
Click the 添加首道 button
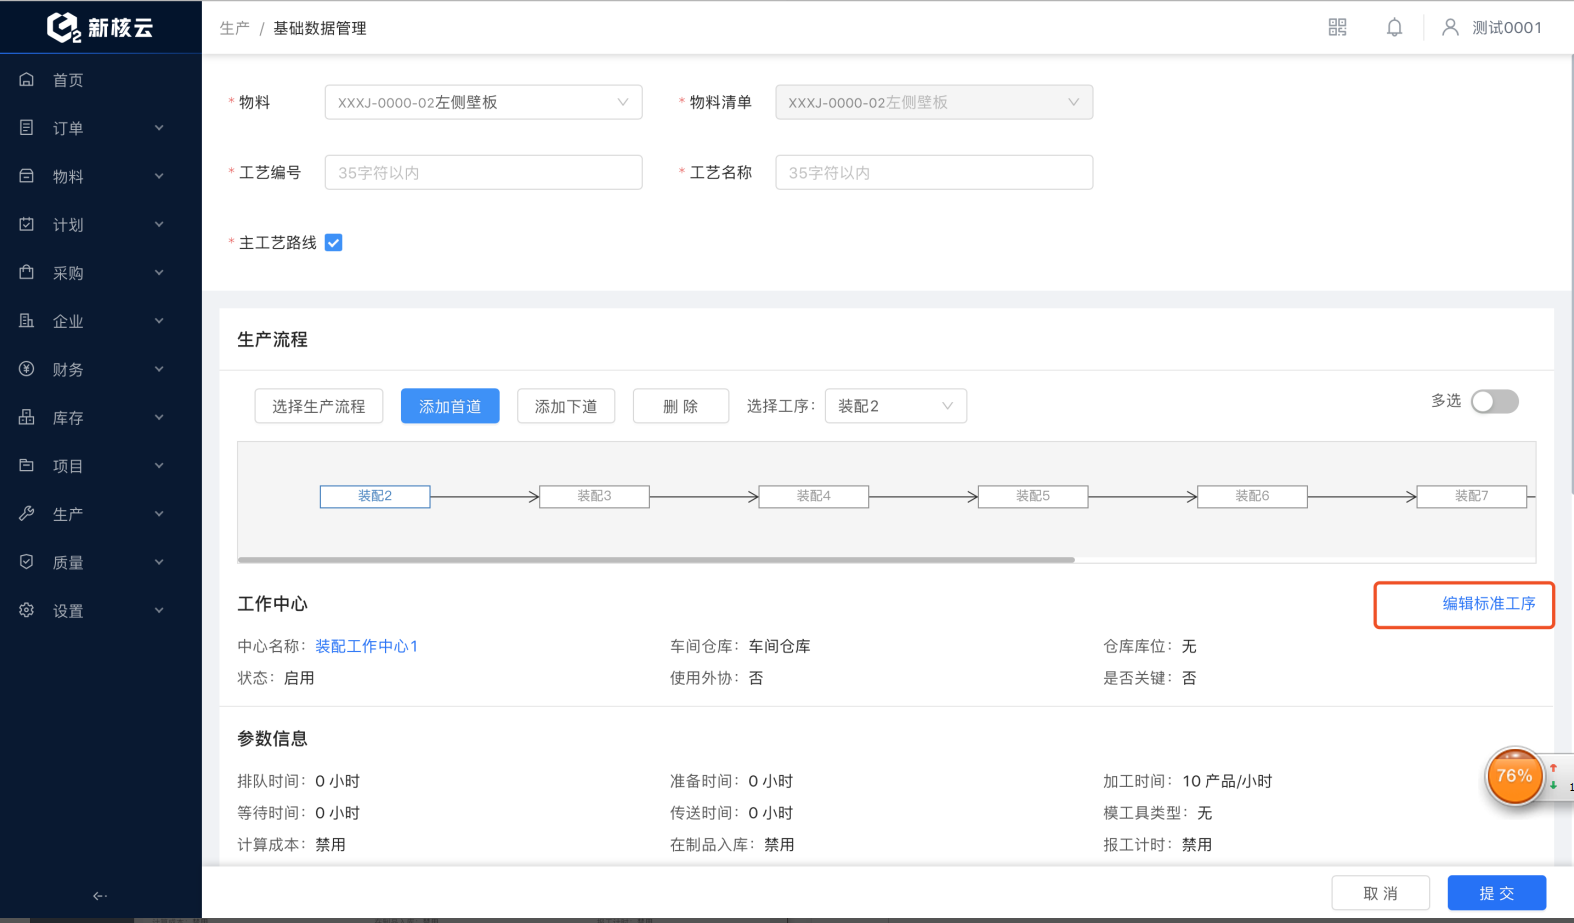pos(450,406)
